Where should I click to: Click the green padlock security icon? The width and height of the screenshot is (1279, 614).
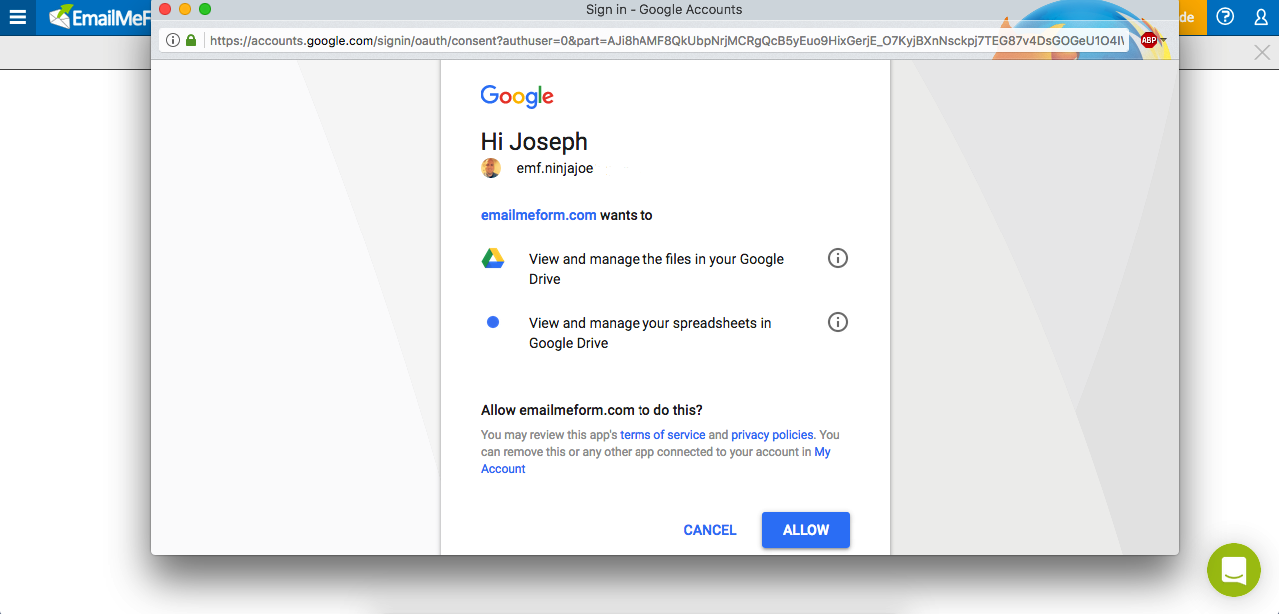tap(191, 40)
